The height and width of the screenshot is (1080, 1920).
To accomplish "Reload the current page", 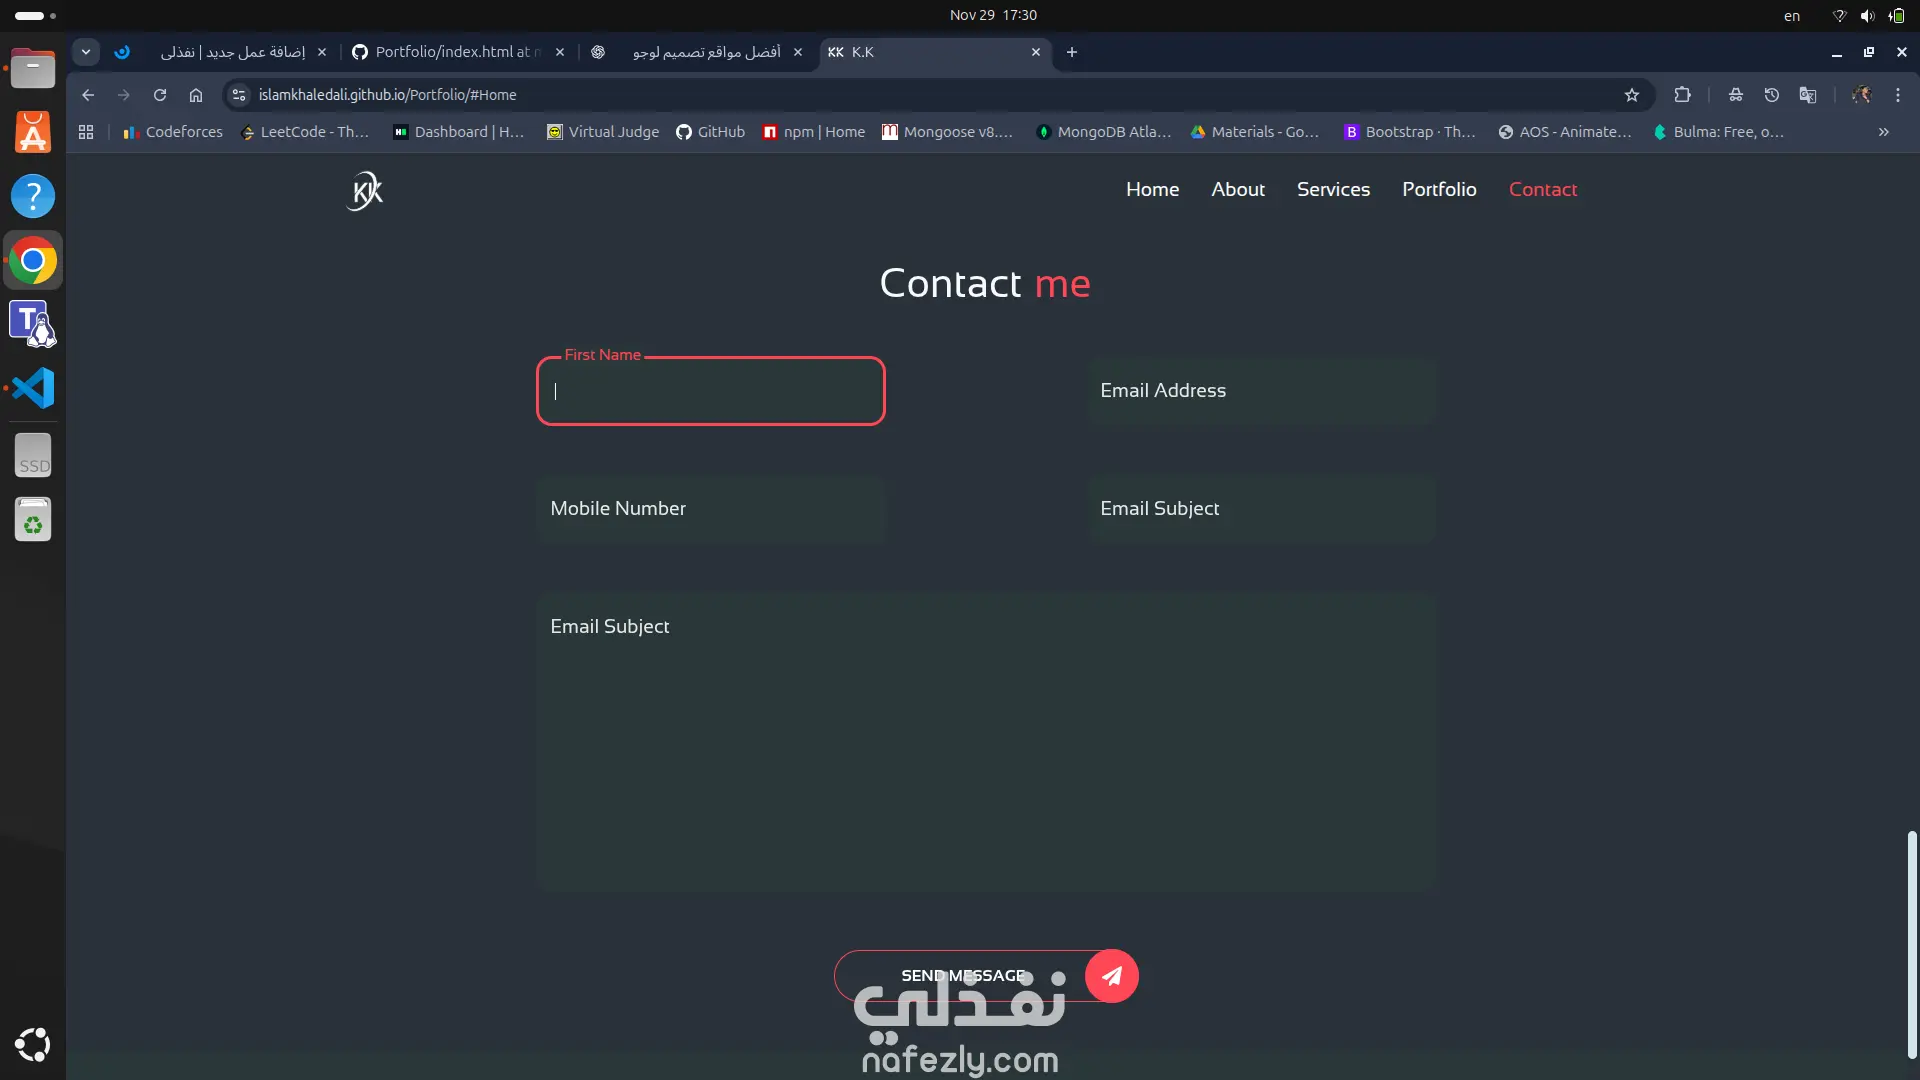I will coord(160,95).
